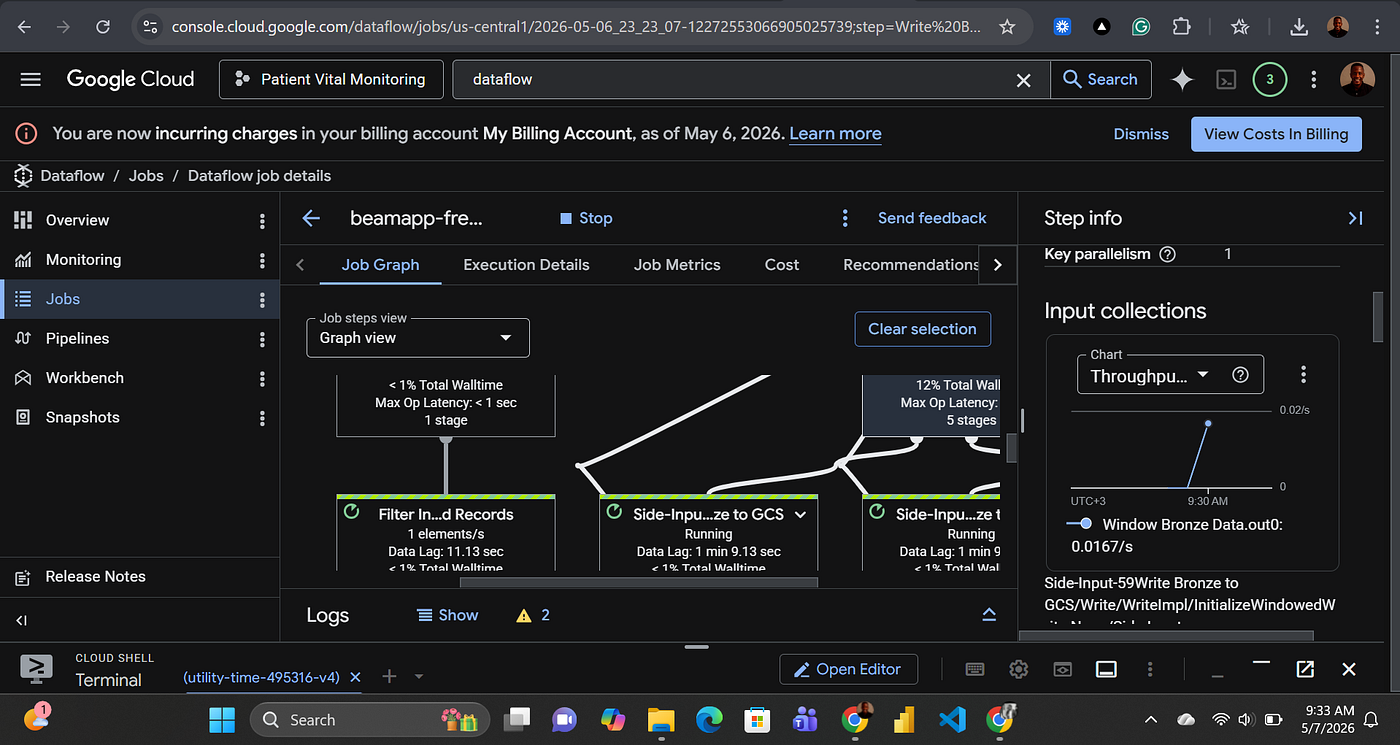Screen dimensions: 1400x745
Task: Open the Learn more billing link
Action: click(835, 134)
